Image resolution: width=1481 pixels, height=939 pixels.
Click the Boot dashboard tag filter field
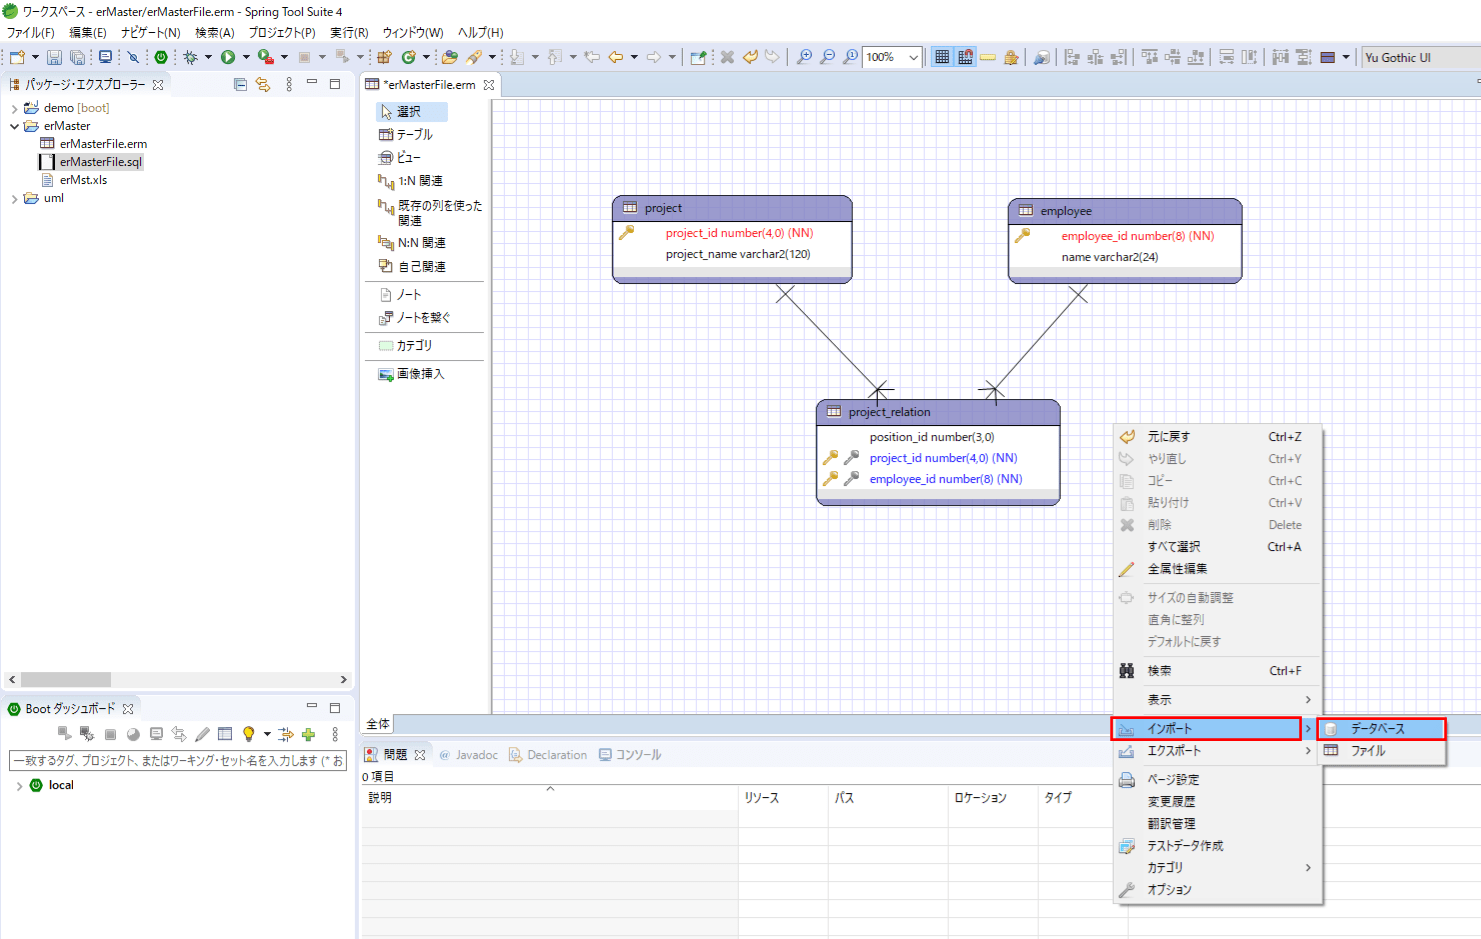point(177,761)
